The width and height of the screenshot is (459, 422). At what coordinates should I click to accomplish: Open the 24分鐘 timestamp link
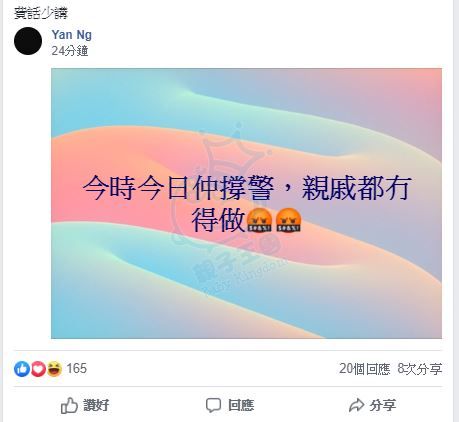[x=70, y=51]
